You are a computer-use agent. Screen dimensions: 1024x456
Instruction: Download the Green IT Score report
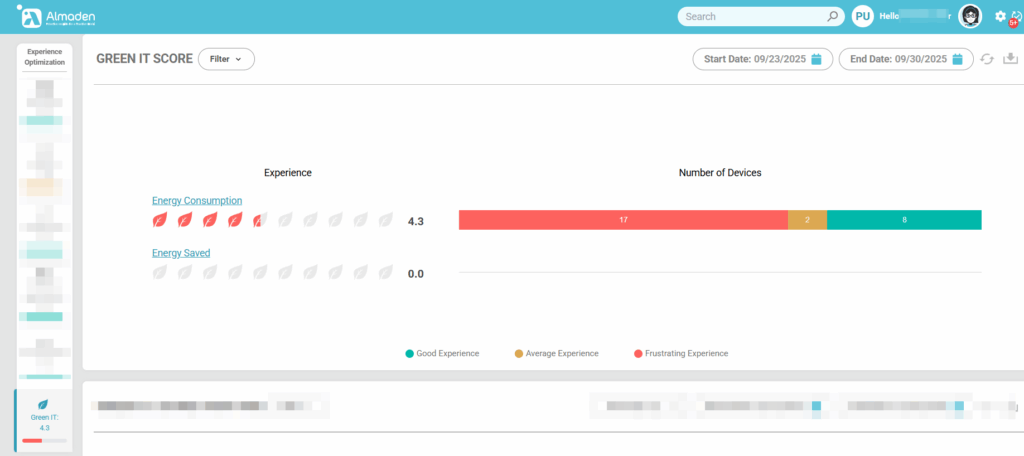click(1010, 59)
